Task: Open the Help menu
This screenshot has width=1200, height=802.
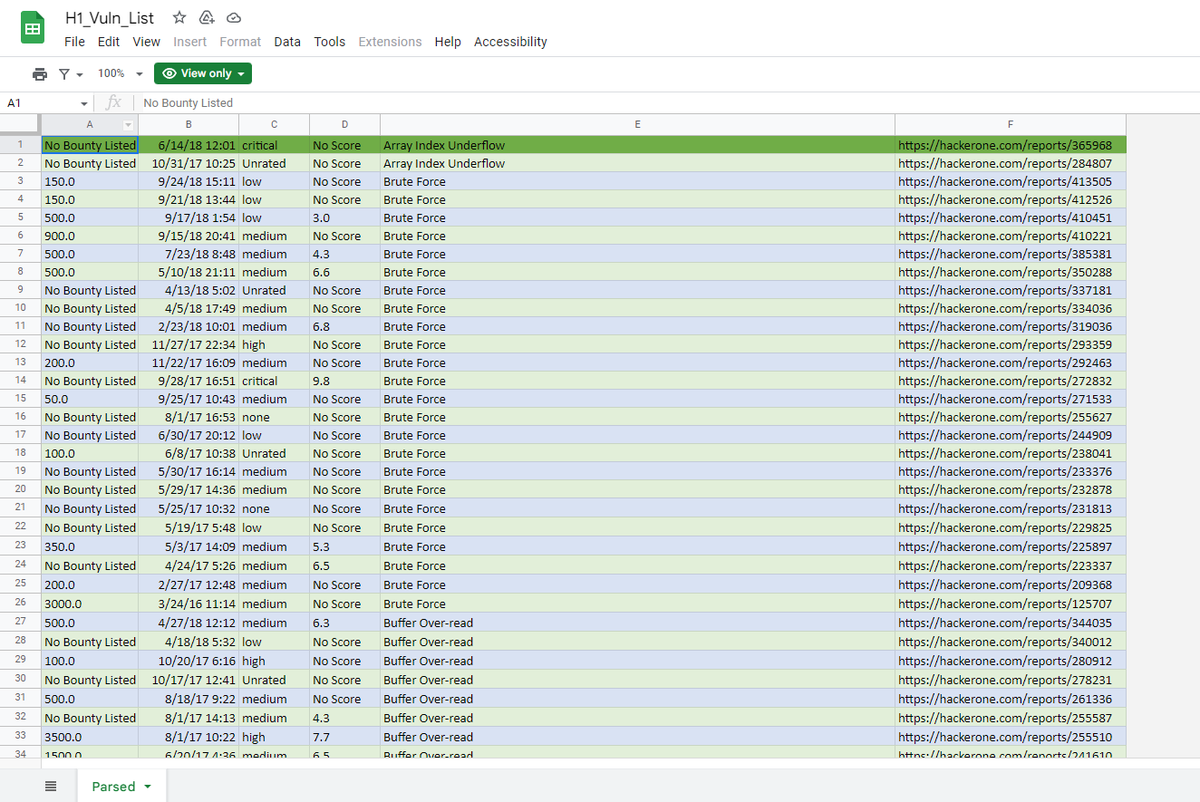Action: (x=448, y=42)
